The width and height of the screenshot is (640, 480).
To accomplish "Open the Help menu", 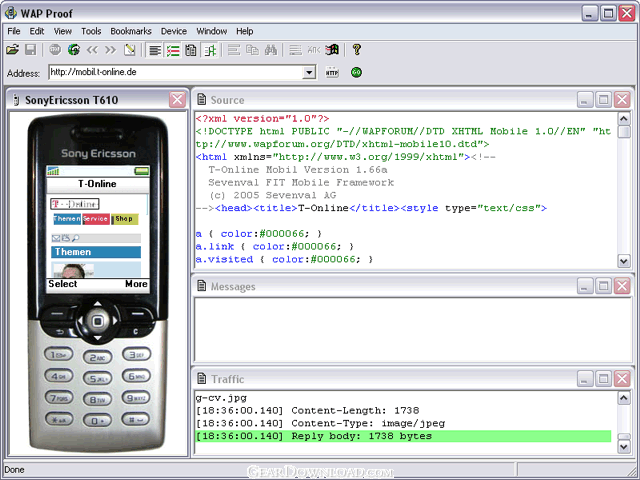I will coord(244,31).
